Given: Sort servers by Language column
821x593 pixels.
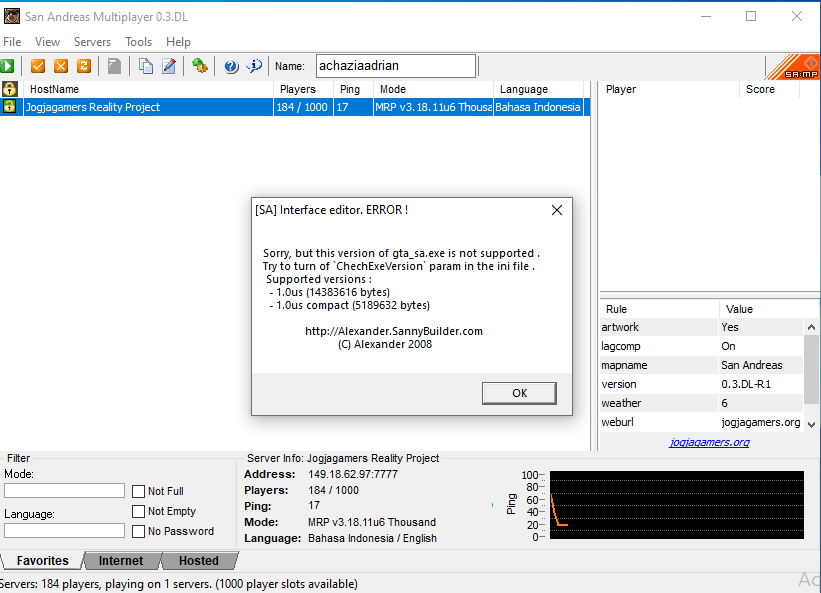Looking at the screenshot, I should point(539,89).
